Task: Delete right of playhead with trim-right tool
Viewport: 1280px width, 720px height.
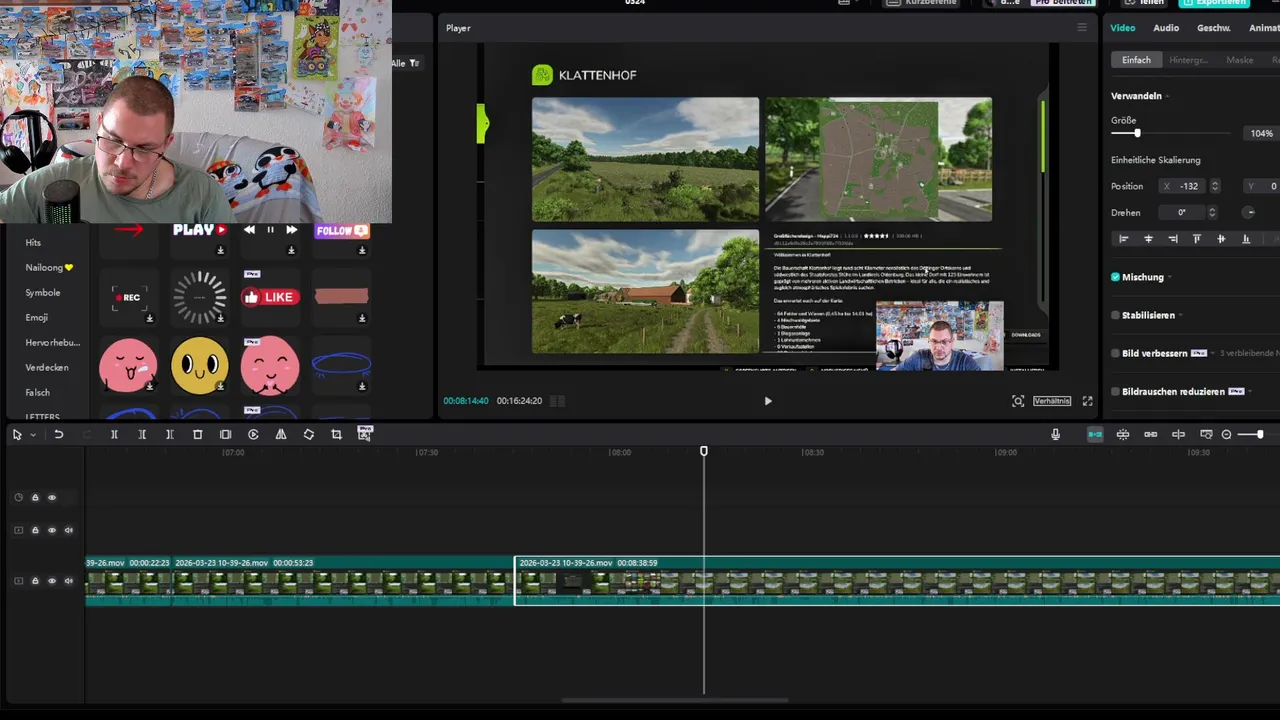Action: [x=170, y=434]
